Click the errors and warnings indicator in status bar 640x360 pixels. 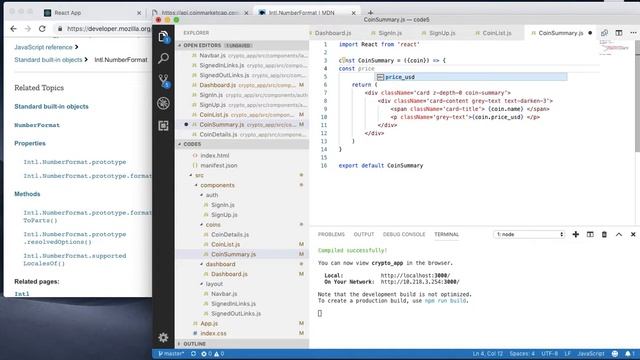click(212, 354)
